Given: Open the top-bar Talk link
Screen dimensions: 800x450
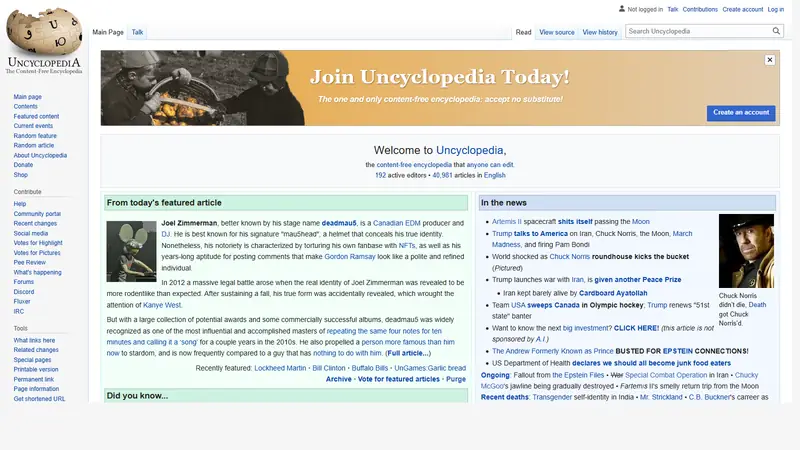Looking at the screenshot, I should point(672,9).
